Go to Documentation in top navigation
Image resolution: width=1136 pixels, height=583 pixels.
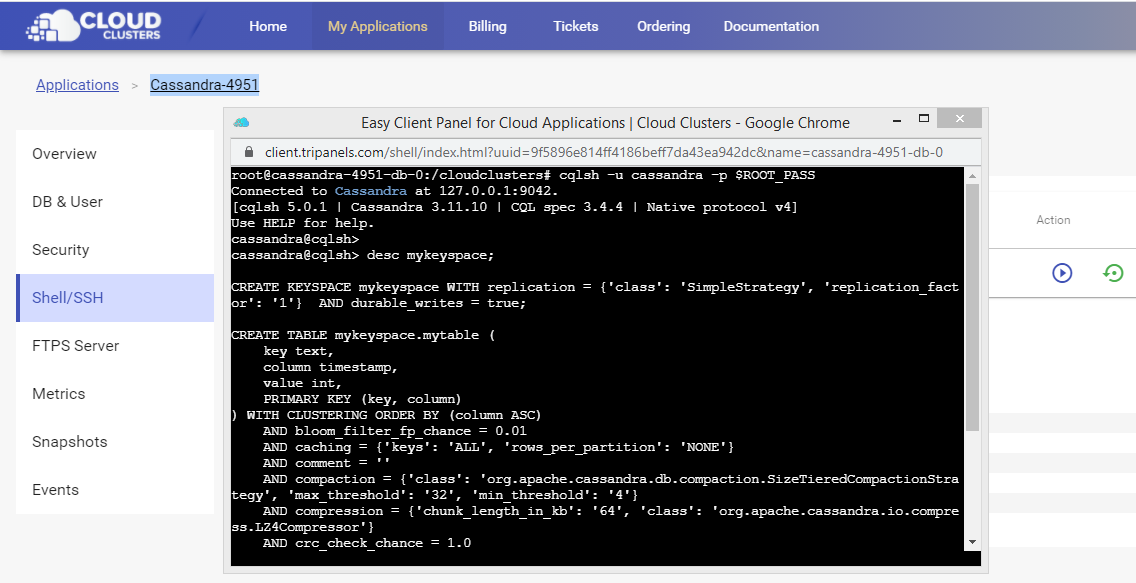[x=771, y=26]
